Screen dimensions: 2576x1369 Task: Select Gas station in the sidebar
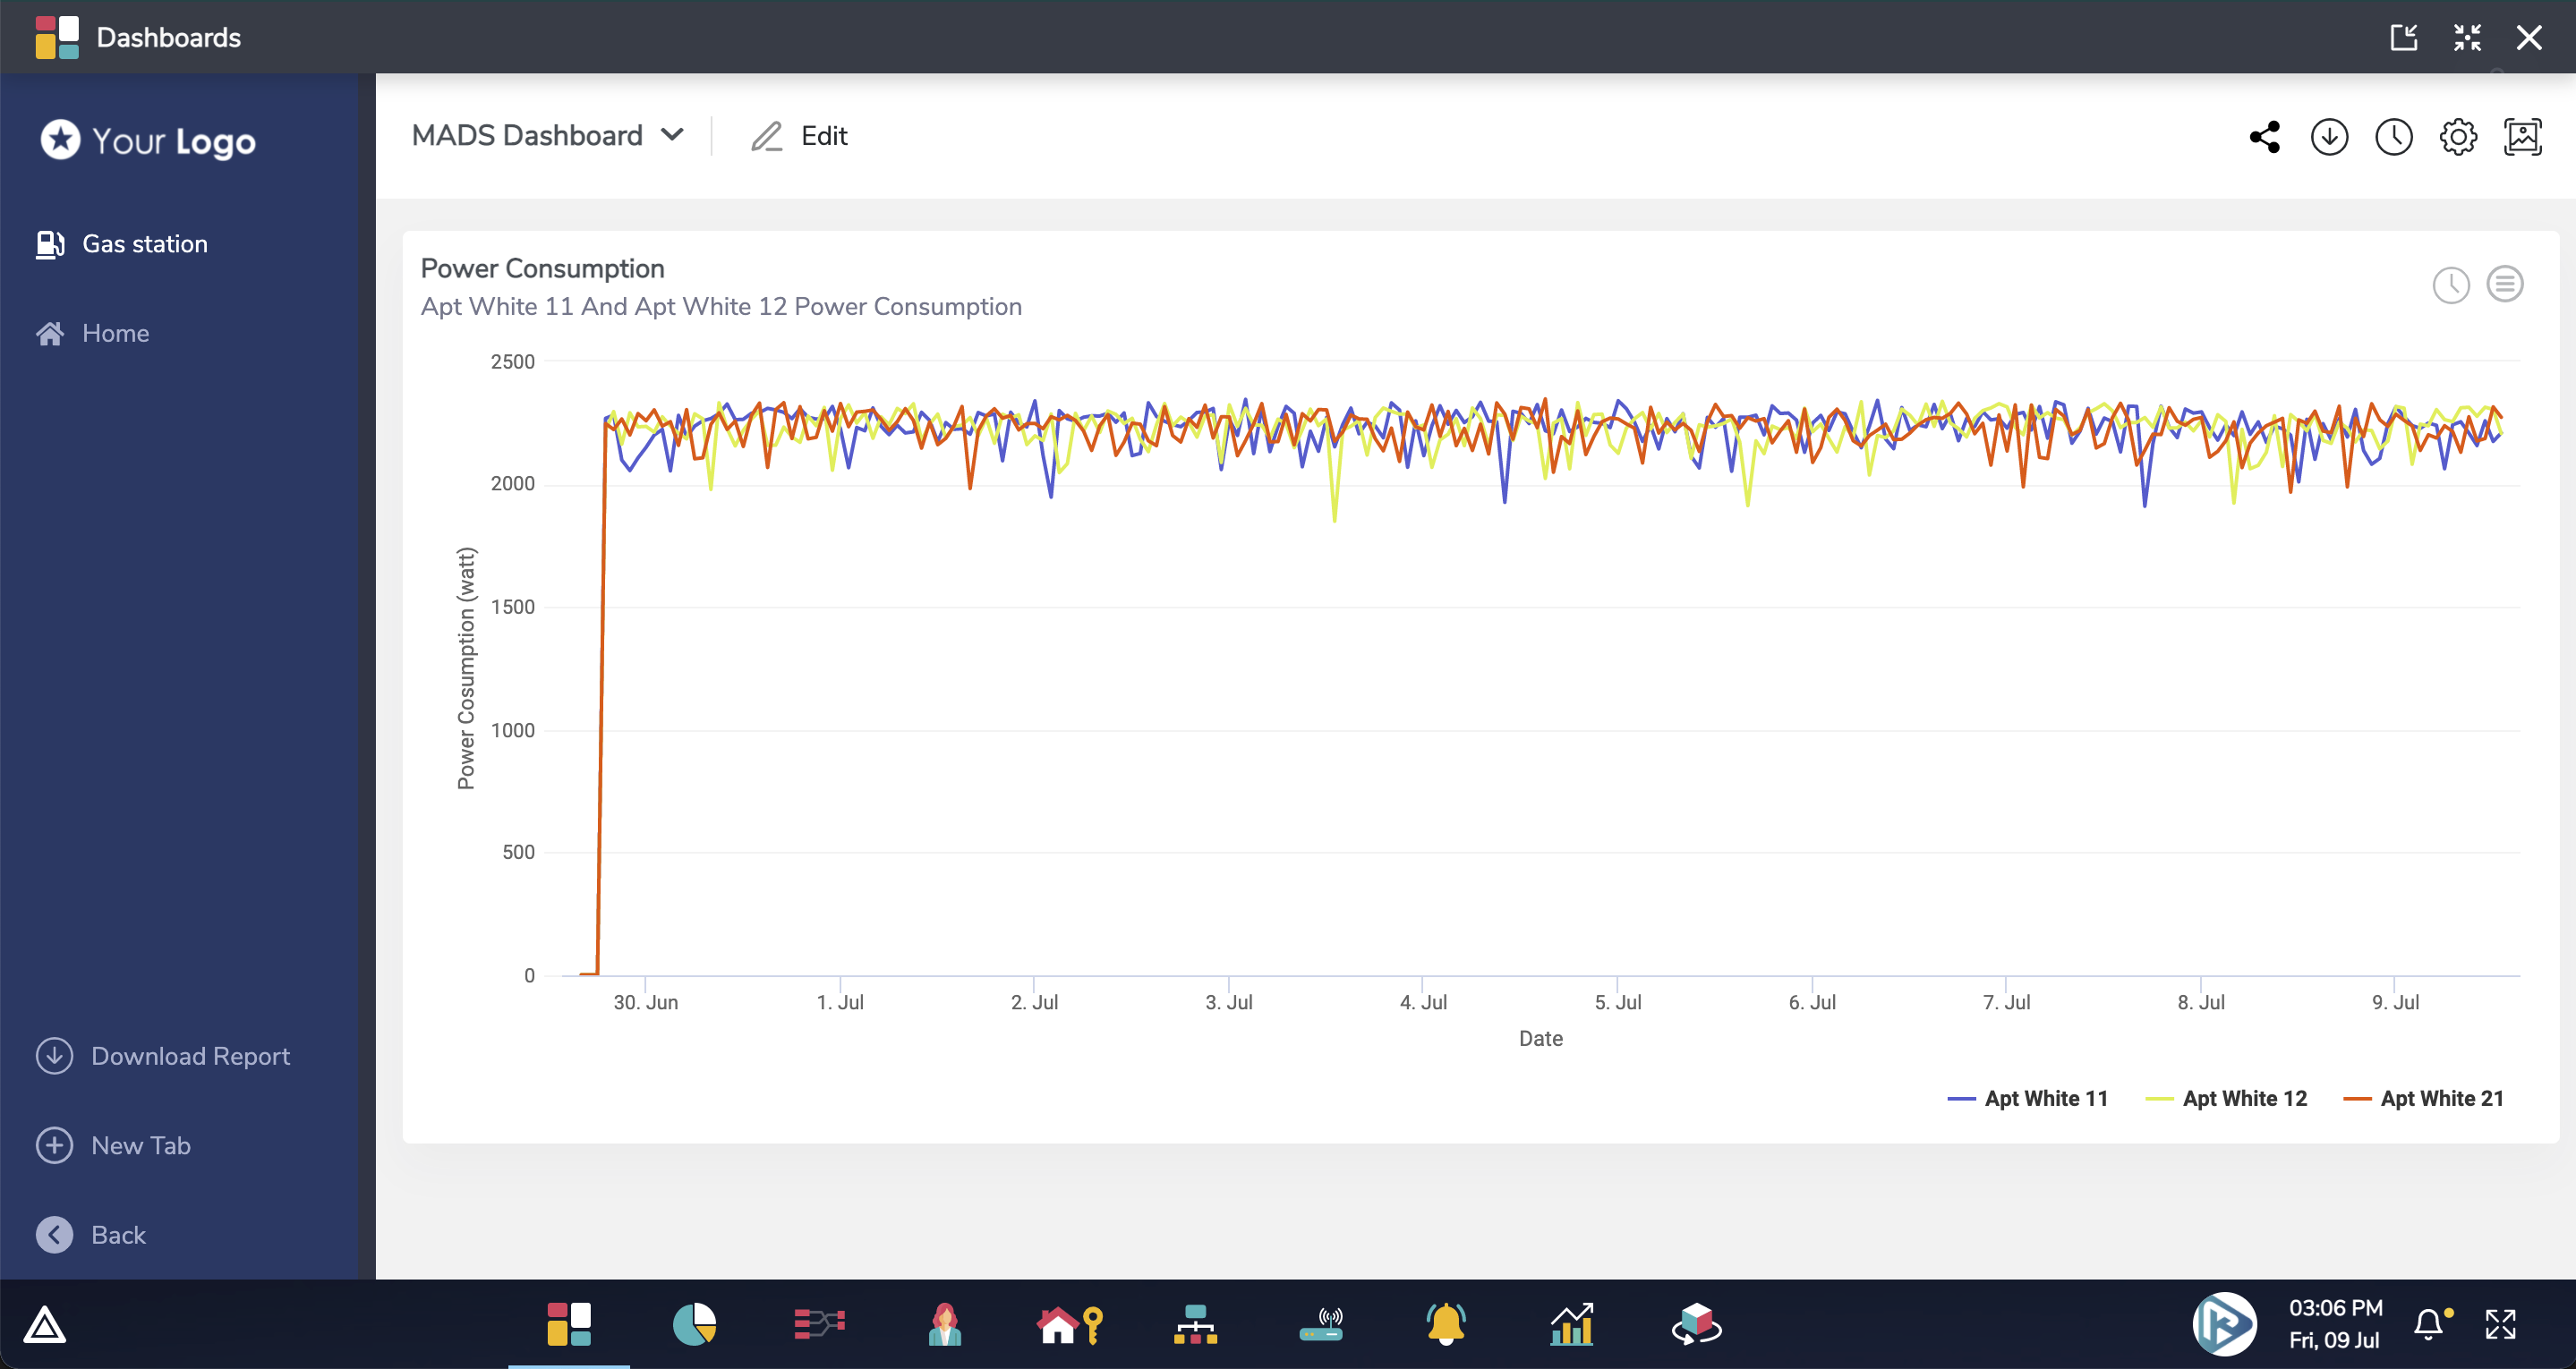pos(144,243)
